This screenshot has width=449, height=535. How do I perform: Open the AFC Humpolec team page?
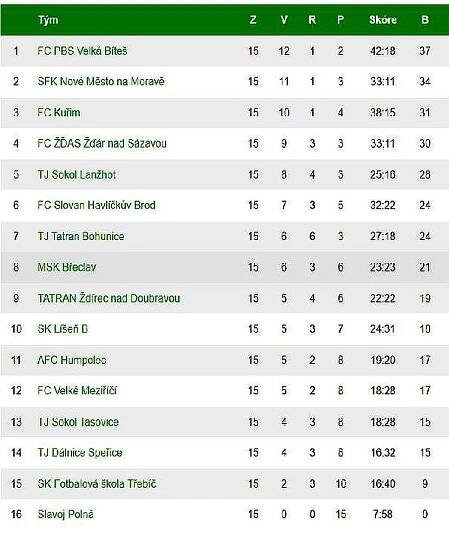(72, 360)
